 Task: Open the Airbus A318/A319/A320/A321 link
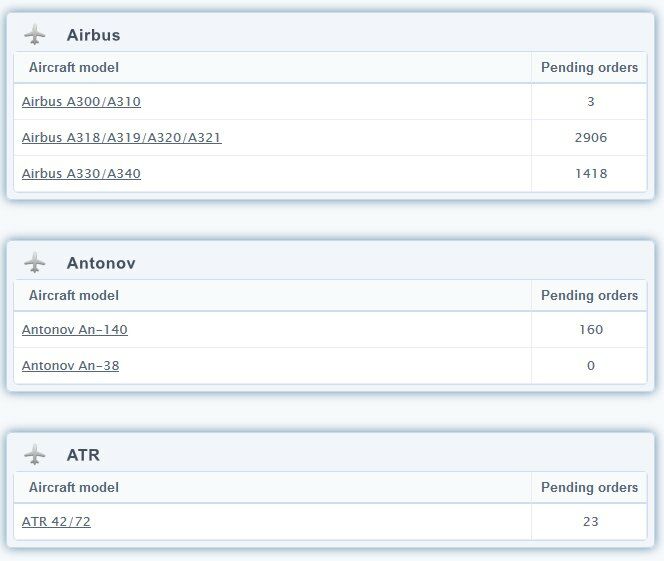pyautogui.click(x=121, y=138)
